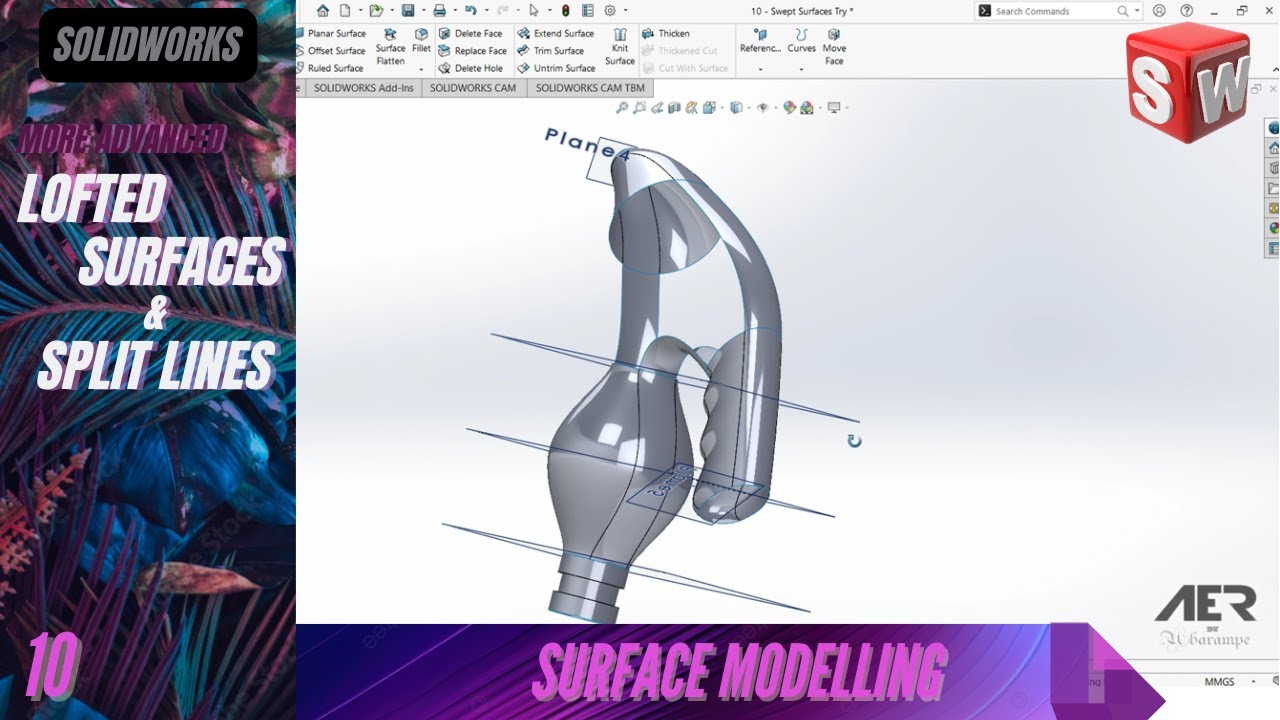Switch to SOLIDWORKS CAM TBM tab
Viewport: 1280px width, 720px height.
pos(589,88)
